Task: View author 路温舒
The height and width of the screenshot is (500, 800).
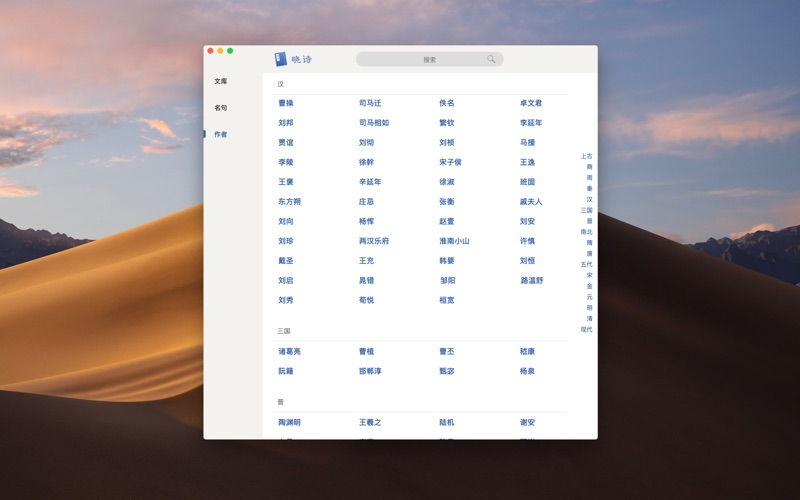Action: [x=532, y=281]
